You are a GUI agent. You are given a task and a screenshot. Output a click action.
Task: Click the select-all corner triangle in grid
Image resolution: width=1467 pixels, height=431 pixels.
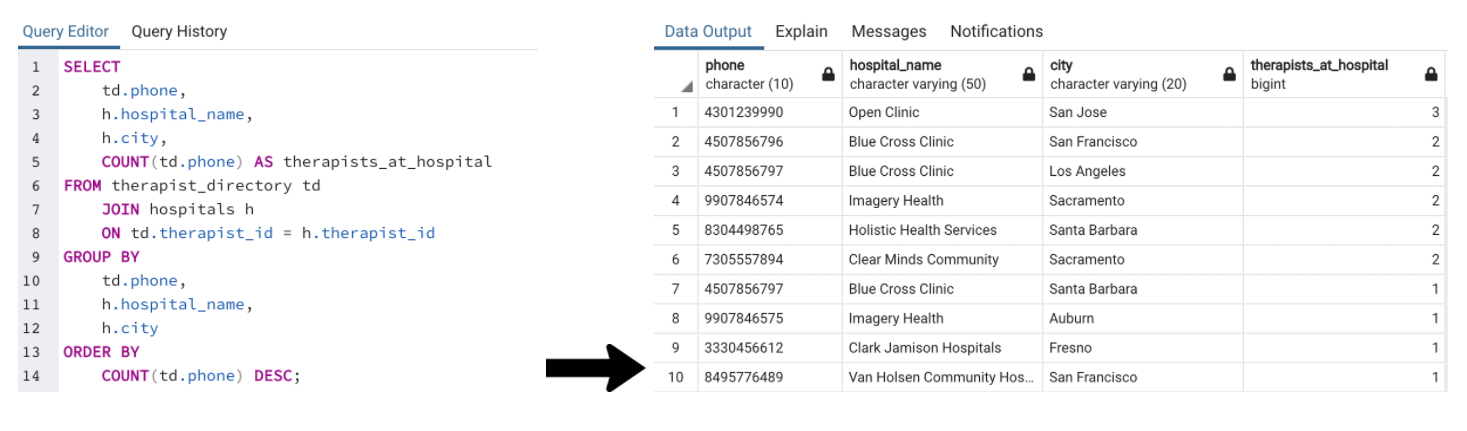tap(687, 86)
